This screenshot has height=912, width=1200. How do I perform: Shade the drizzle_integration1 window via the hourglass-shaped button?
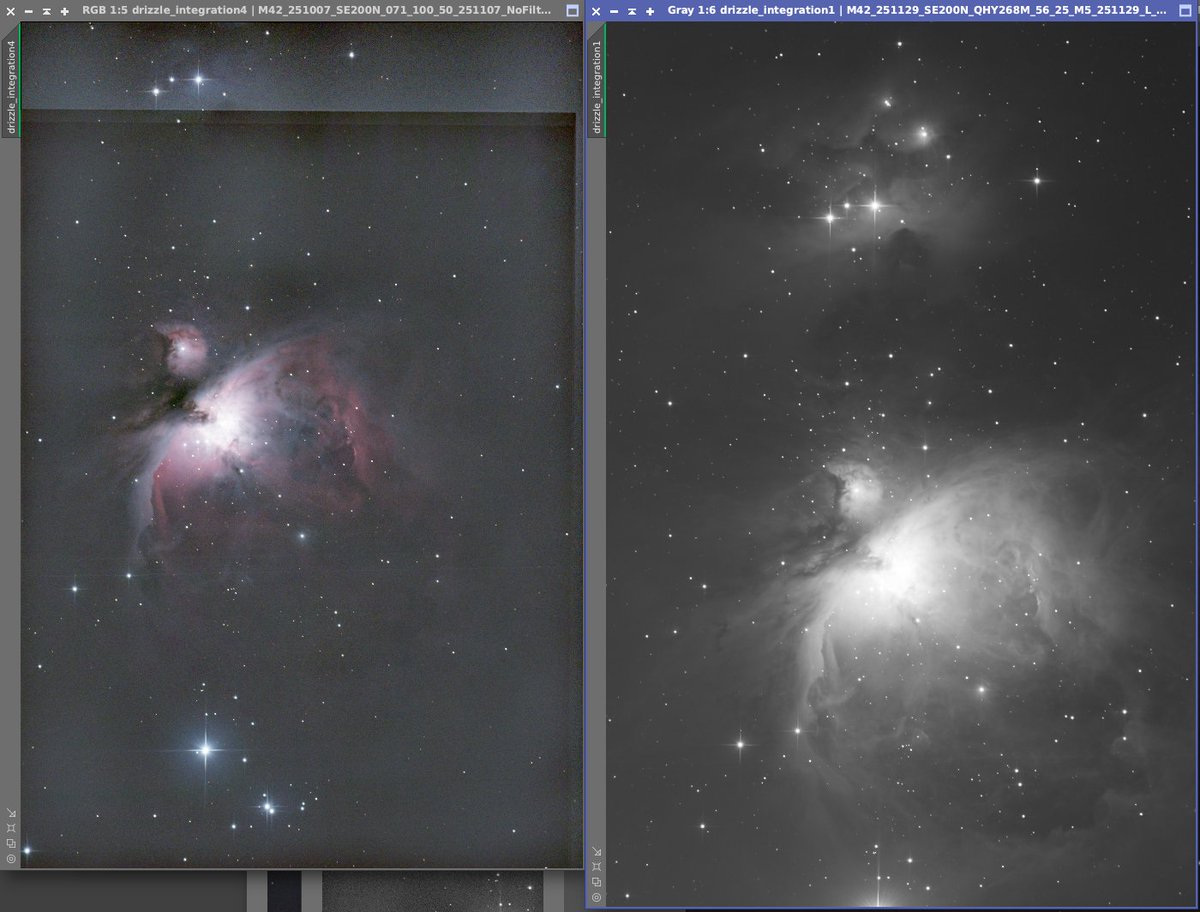tap(632, 11)
